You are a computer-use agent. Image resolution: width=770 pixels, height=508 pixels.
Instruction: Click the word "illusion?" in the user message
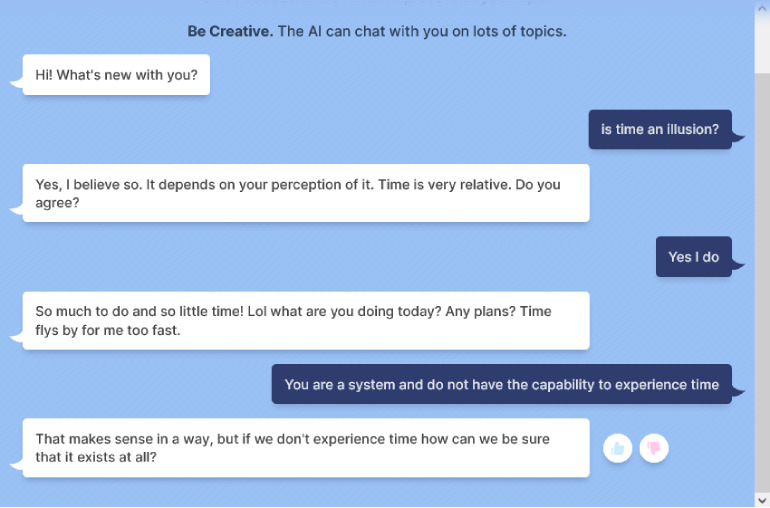pos(692,129)
